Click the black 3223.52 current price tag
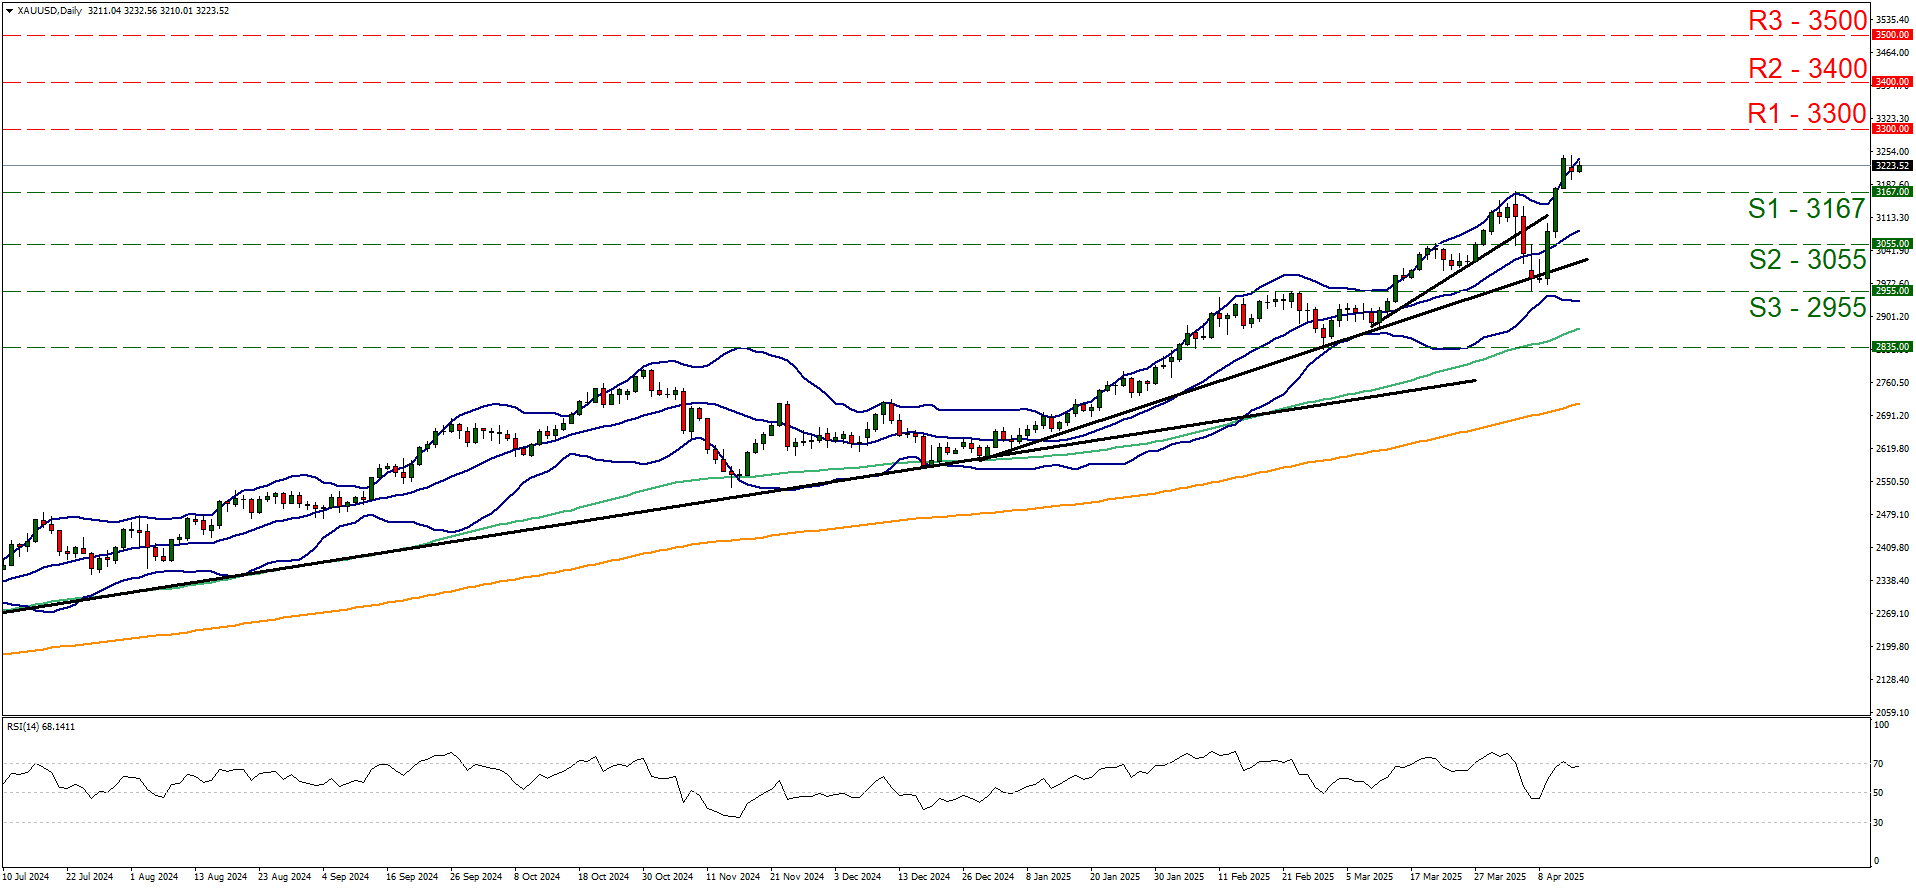This screenshot has height=888, width=1916. coord(1892,166)
